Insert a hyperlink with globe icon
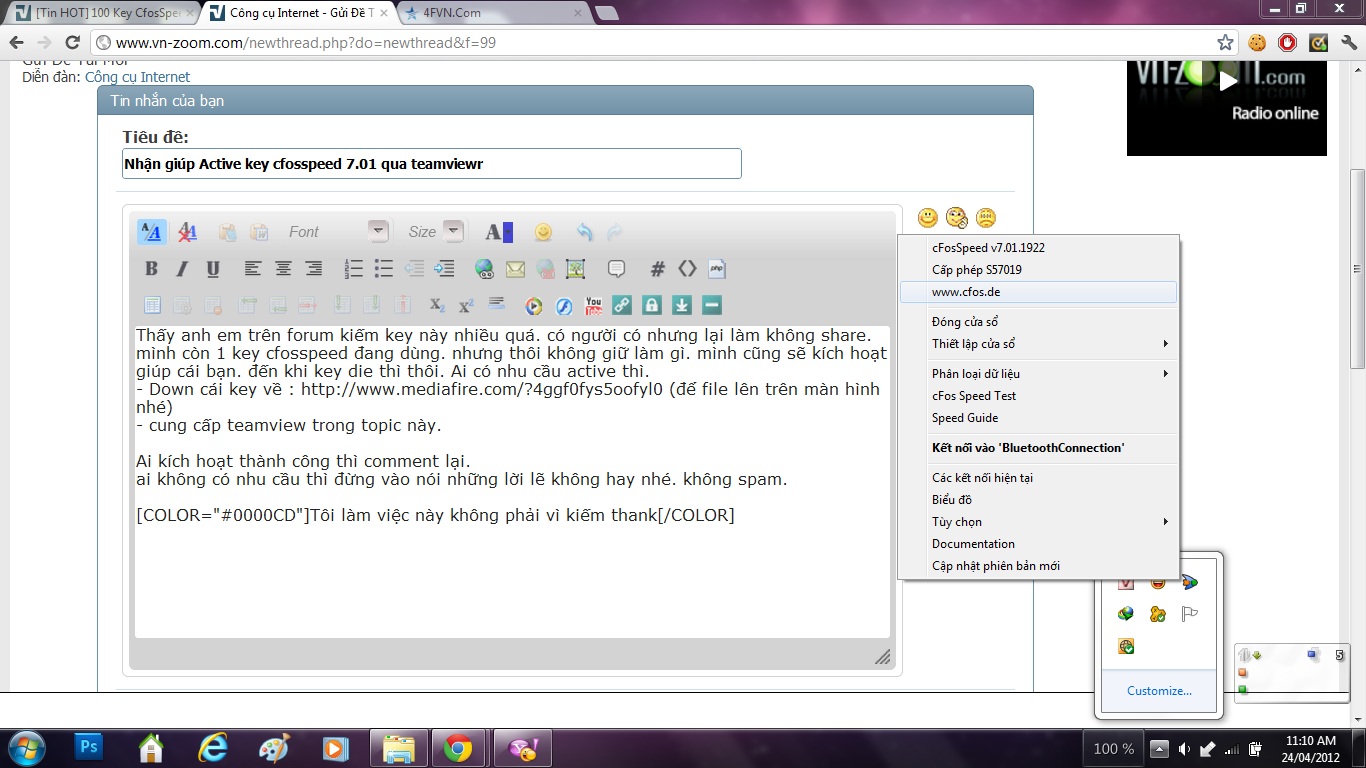The width and height of the screenshot is (1366, 768). (x=484, y=269)
